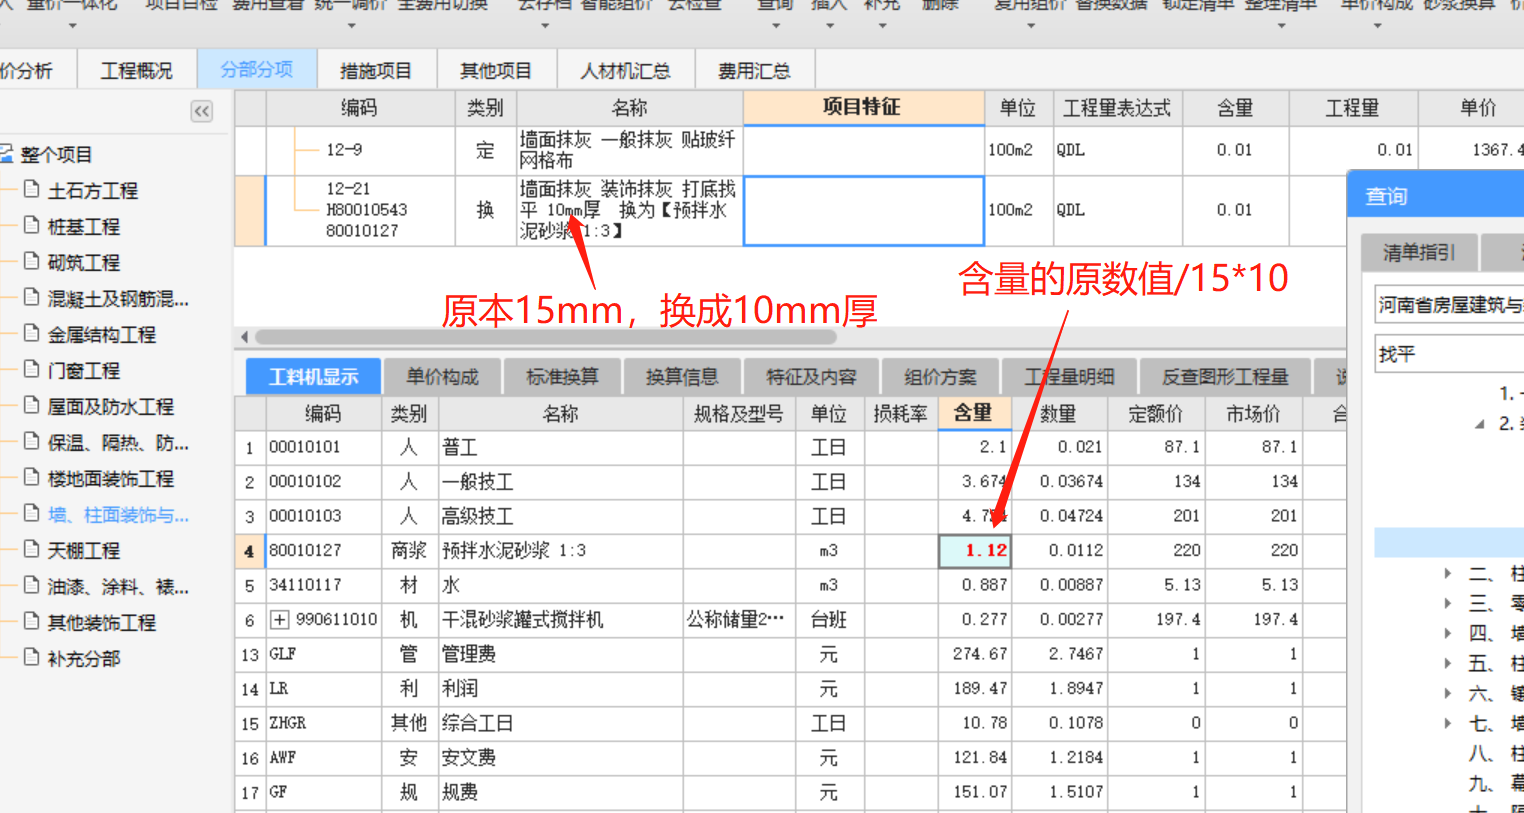Viewport: 1524px width, 813px height.
Task: Expand the 六、 chapter in query tree
Action: (x=1447, y=693)
